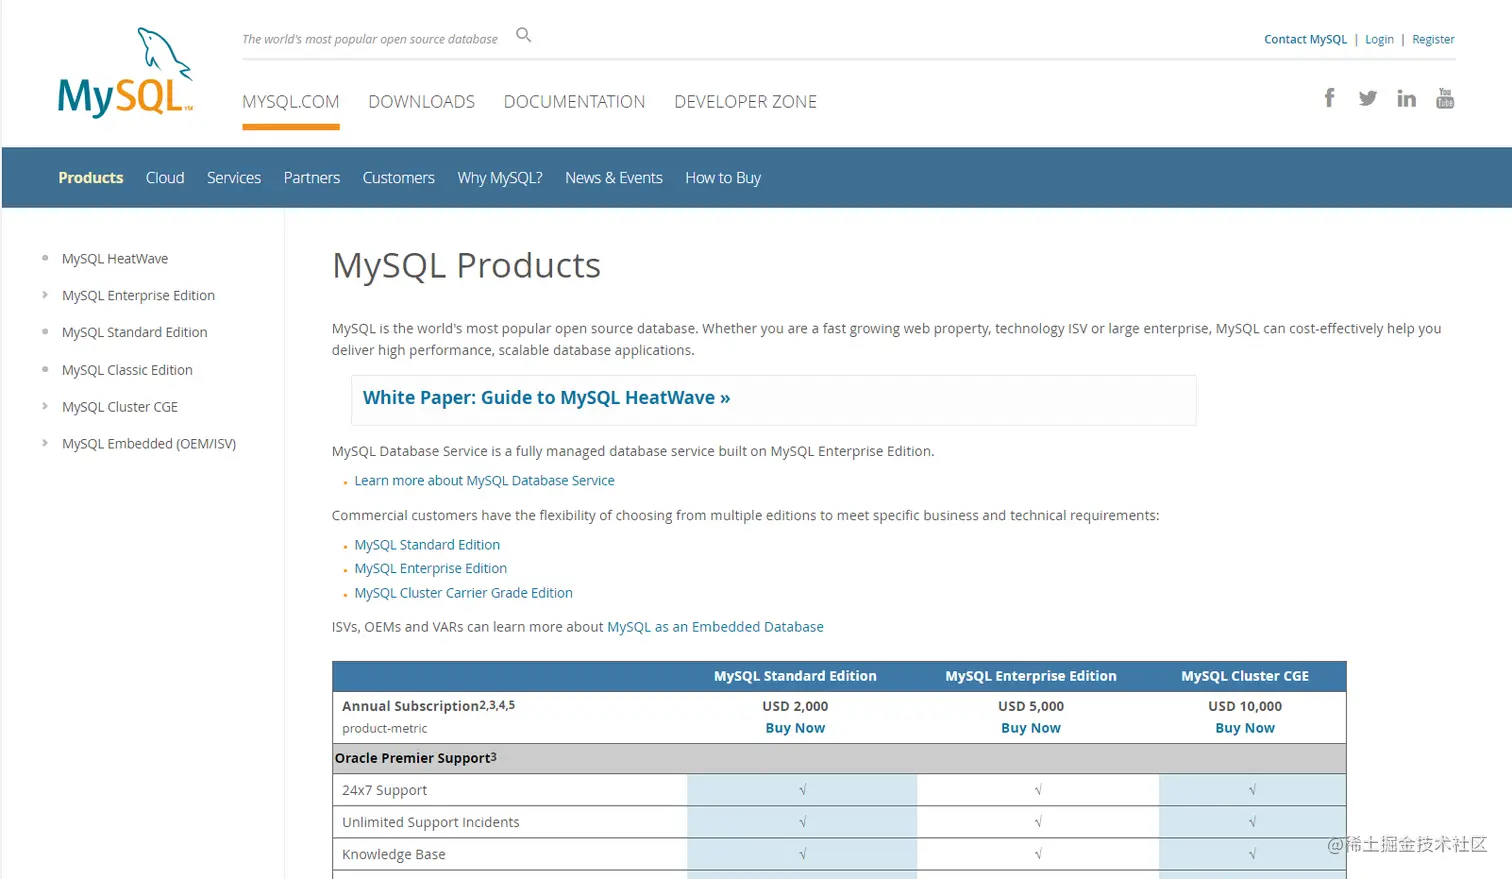Click the MySQL dolphin logo
The image size is (1512, 879).
coord(125,72)
